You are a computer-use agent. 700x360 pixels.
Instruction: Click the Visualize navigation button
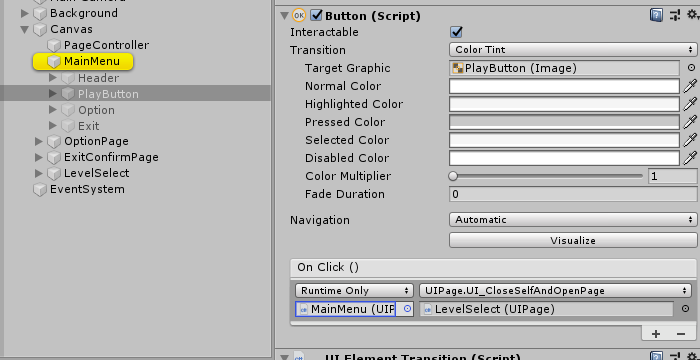click(573, 240)
